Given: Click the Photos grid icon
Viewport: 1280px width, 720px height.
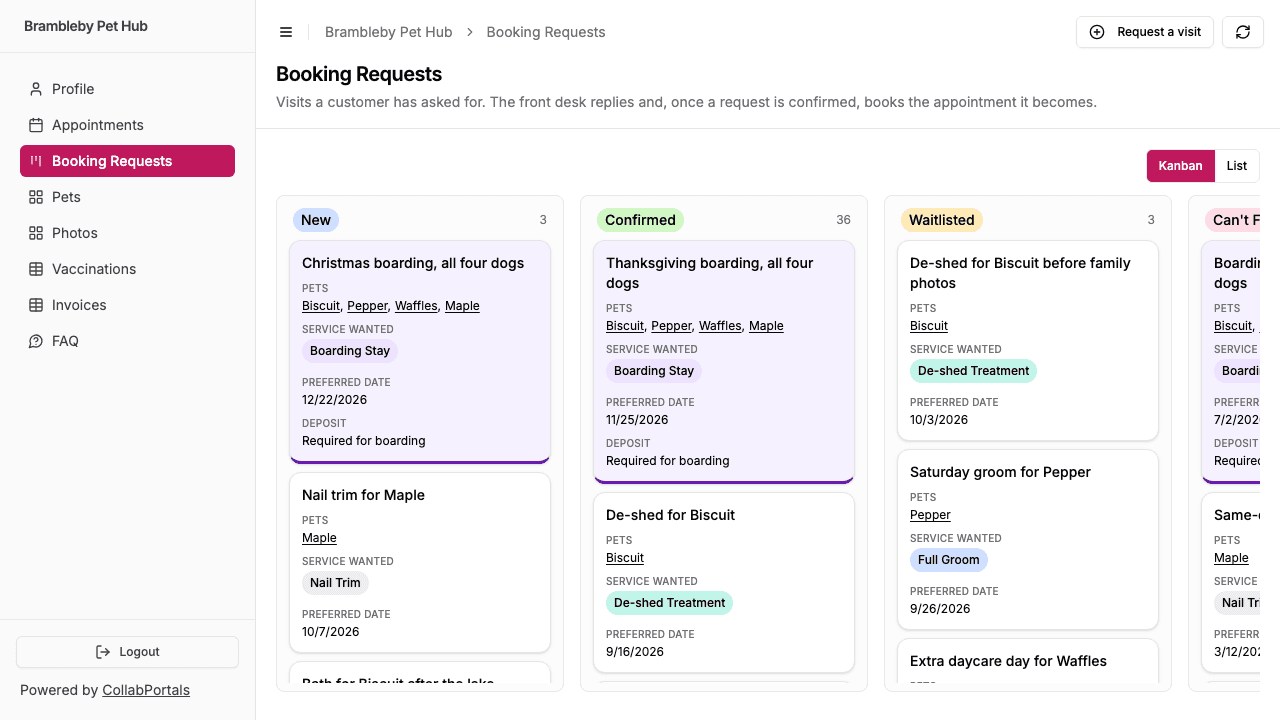Looking at the screenshot, I should pos(36,233).
